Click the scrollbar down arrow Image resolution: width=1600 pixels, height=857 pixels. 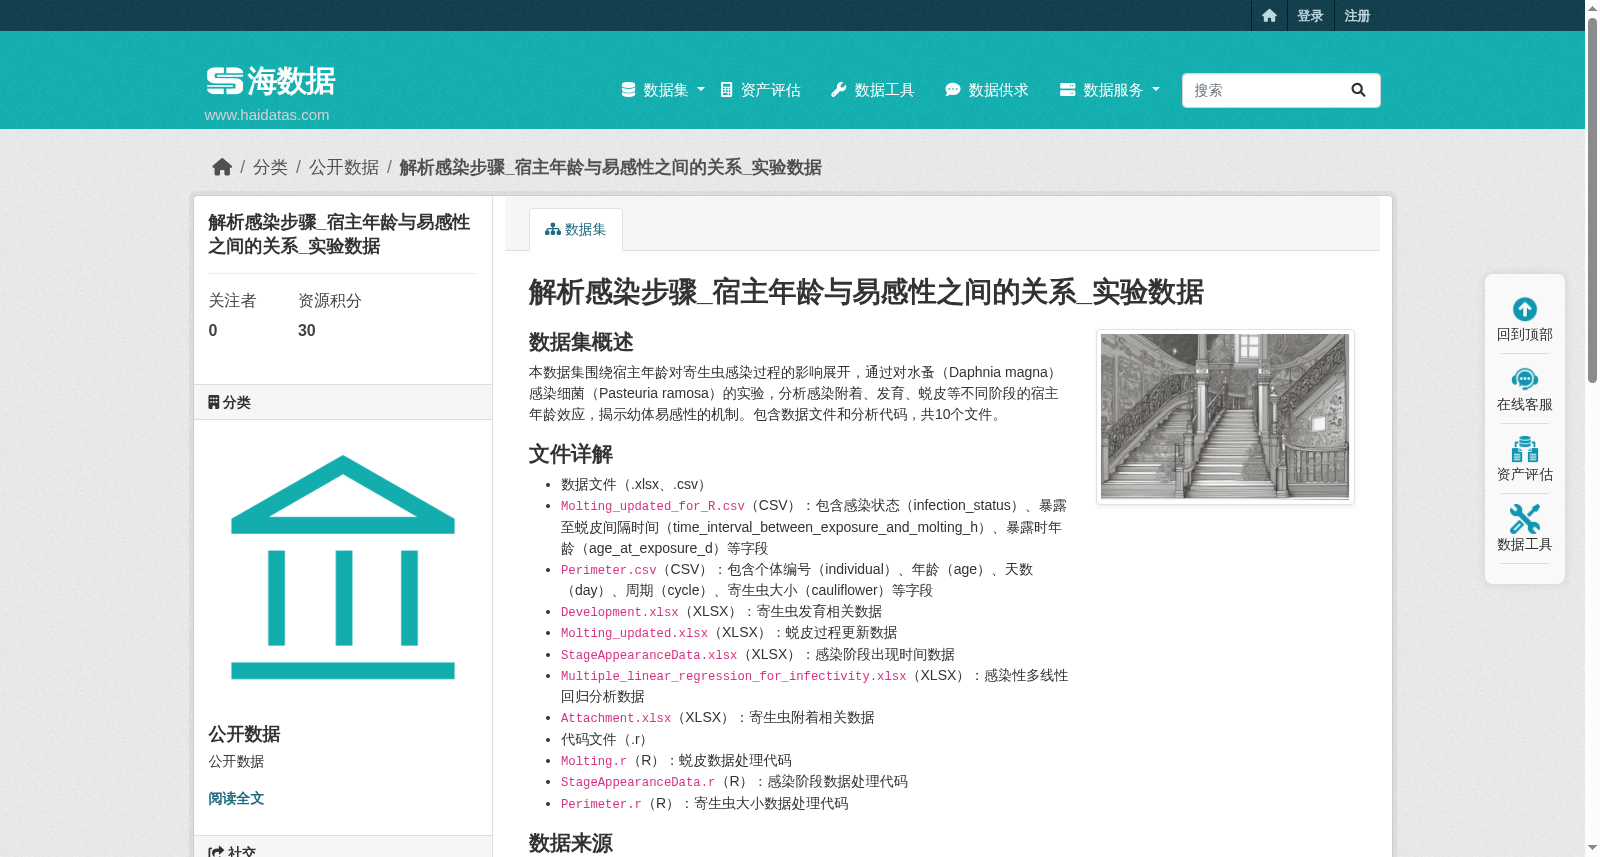[x=1592, y=848]
